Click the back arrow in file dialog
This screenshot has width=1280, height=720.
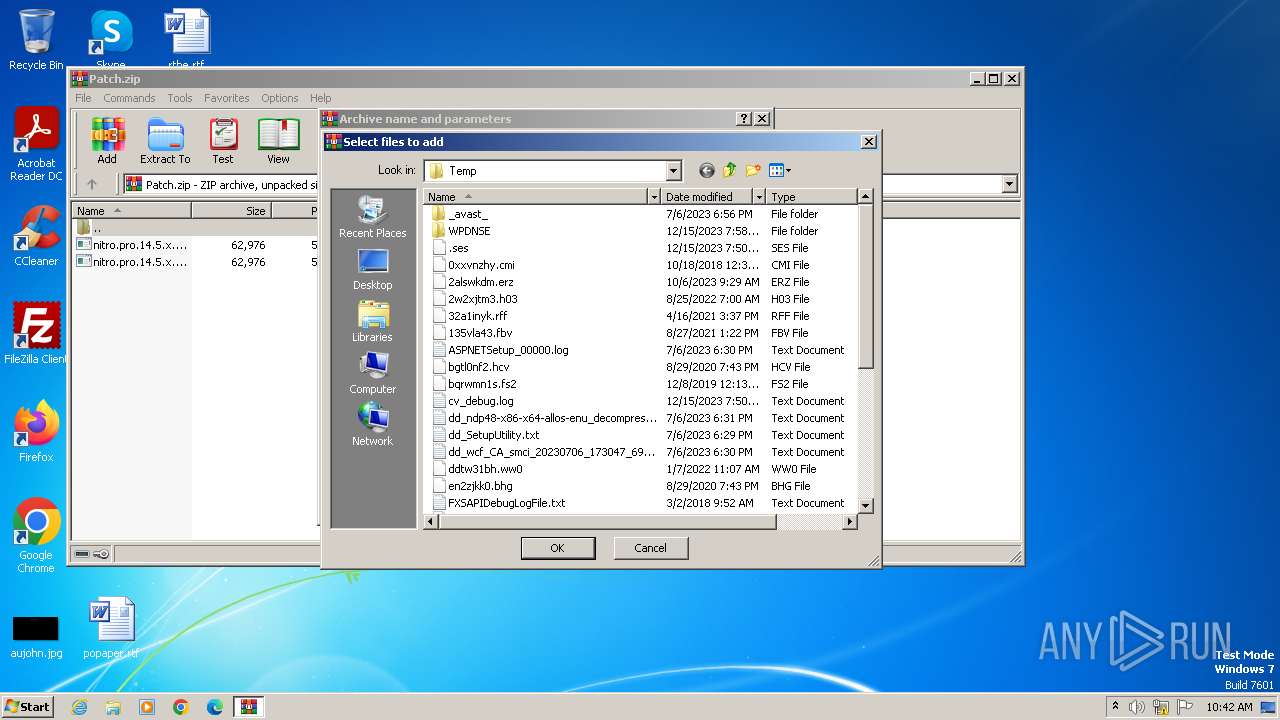point(707,171)
